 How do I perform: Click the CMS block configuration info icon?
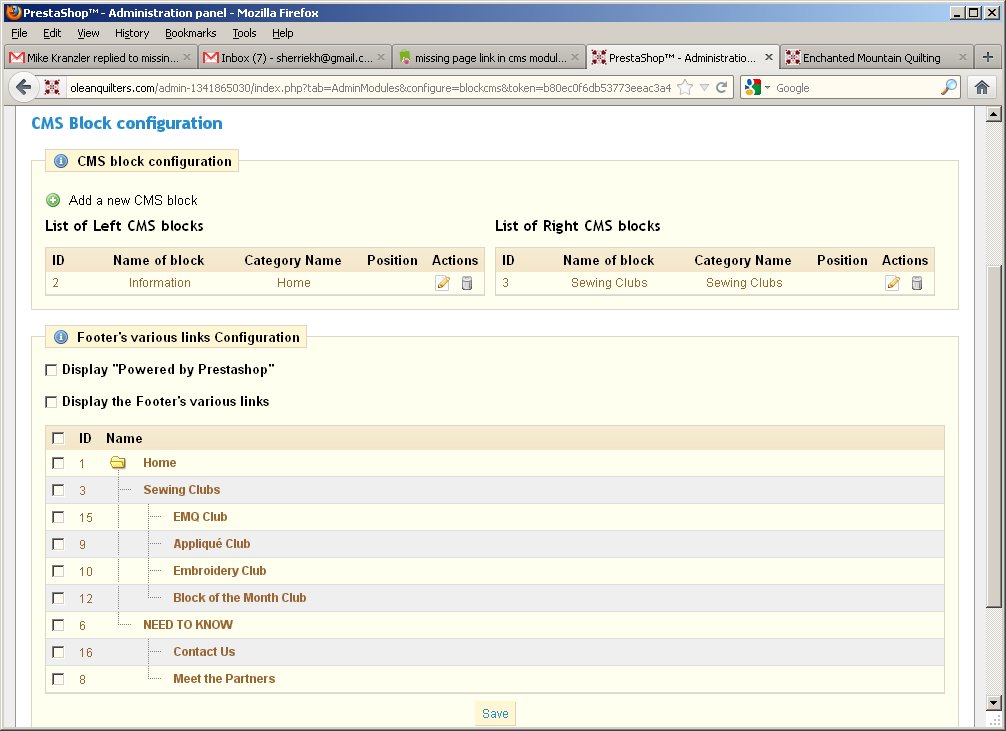[x=61, y=161]
